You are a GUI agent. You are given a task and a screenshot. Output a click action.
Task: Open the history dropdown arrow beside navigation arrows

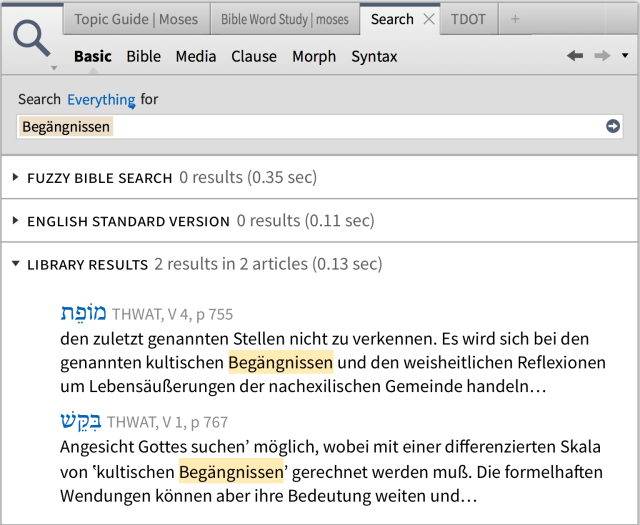[624, 56]
